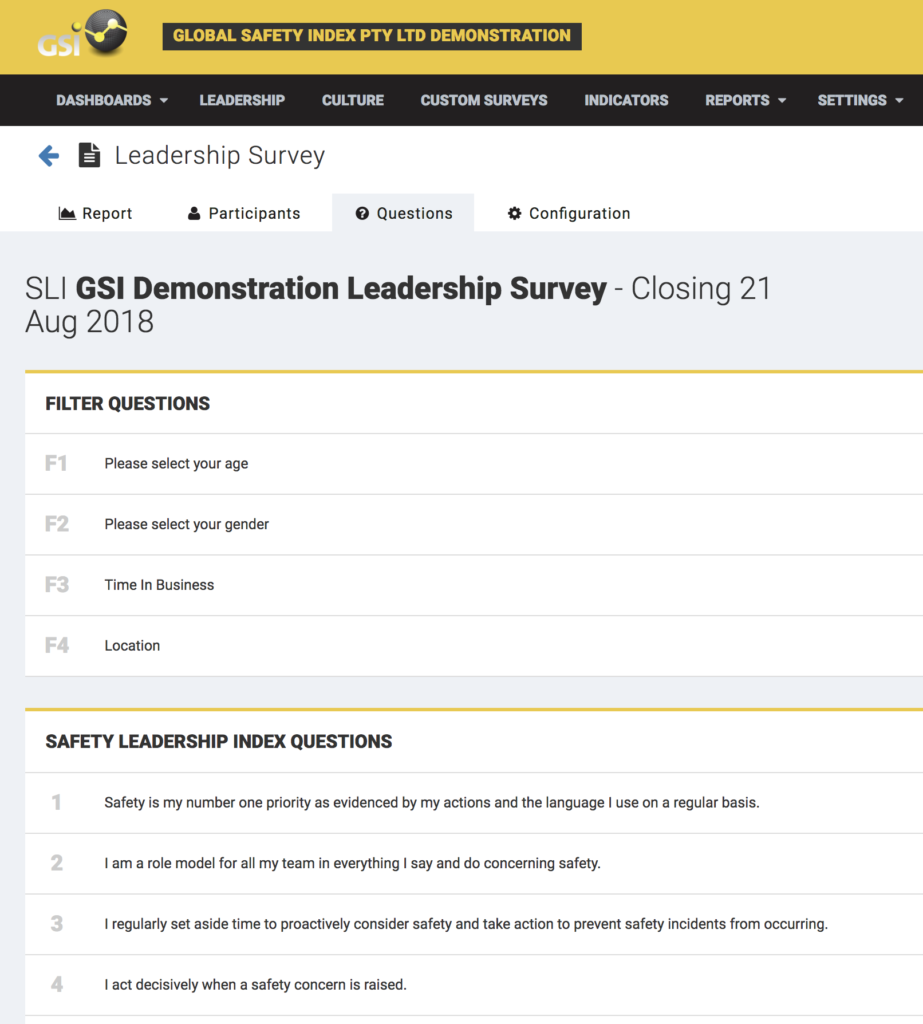Click the F2 question label
Viewport: 923px width, 1024px height.
(56, 524)
